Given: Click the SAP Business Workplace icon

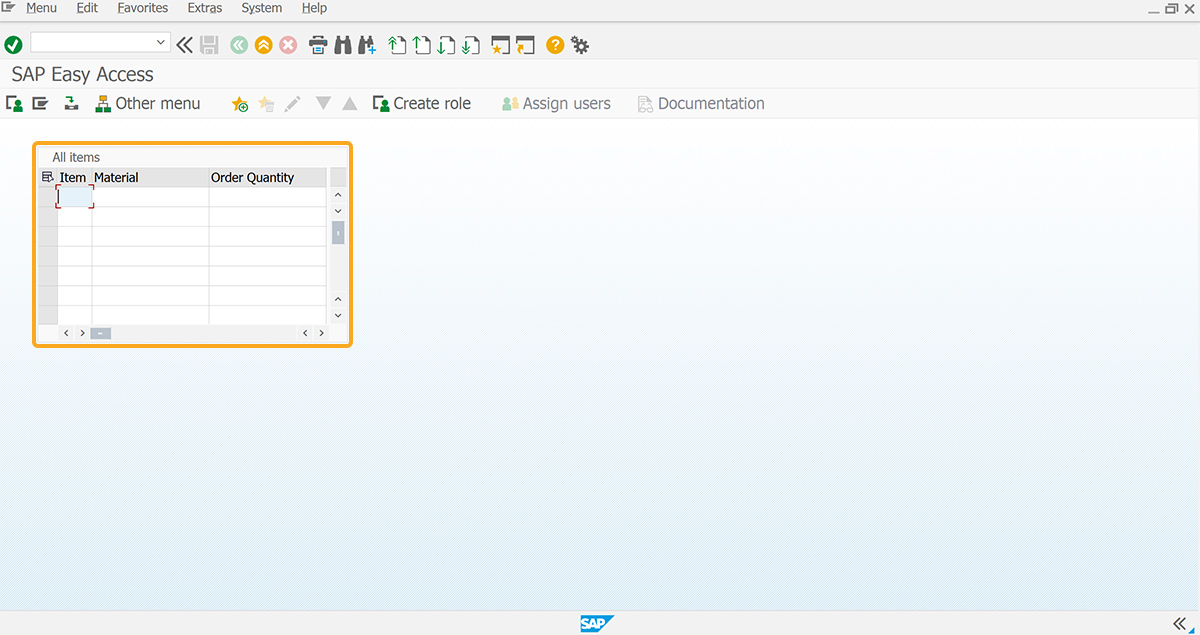Looking at the screenshot, I should click(71, 103).
